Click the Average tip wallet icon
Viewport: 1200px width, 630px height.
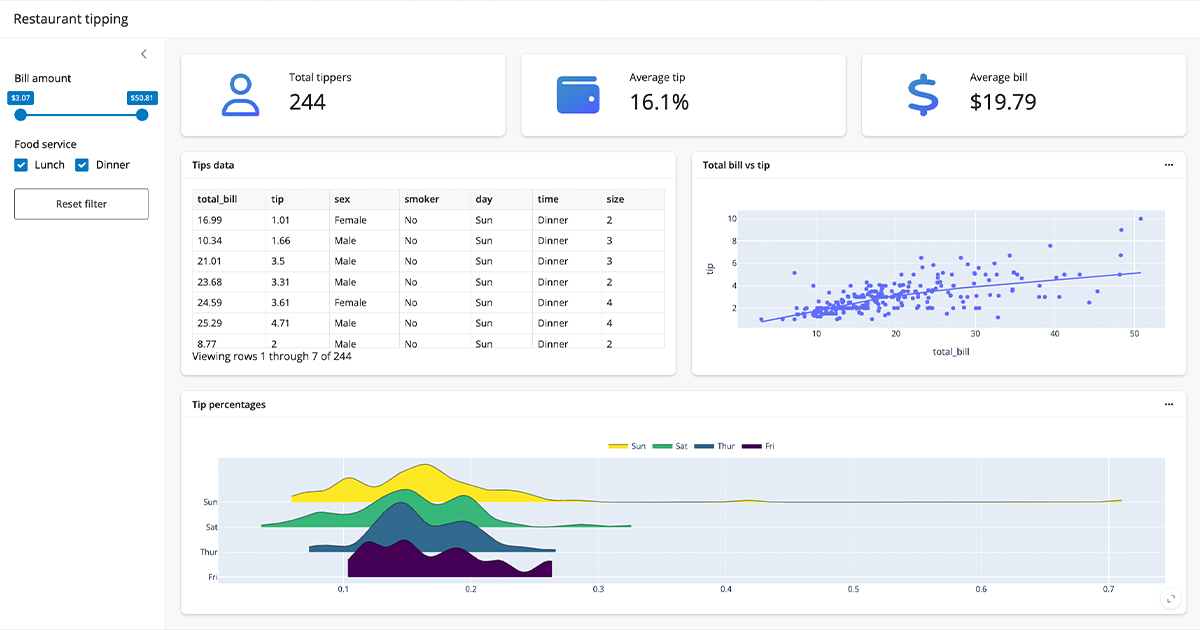click(x=578, y=95)
